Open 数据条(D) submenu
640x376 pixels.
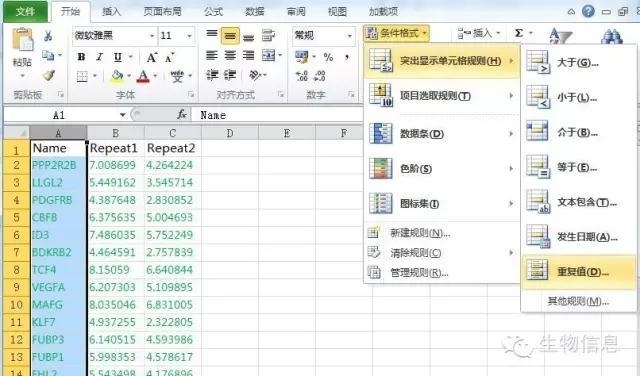coord(442,133)
